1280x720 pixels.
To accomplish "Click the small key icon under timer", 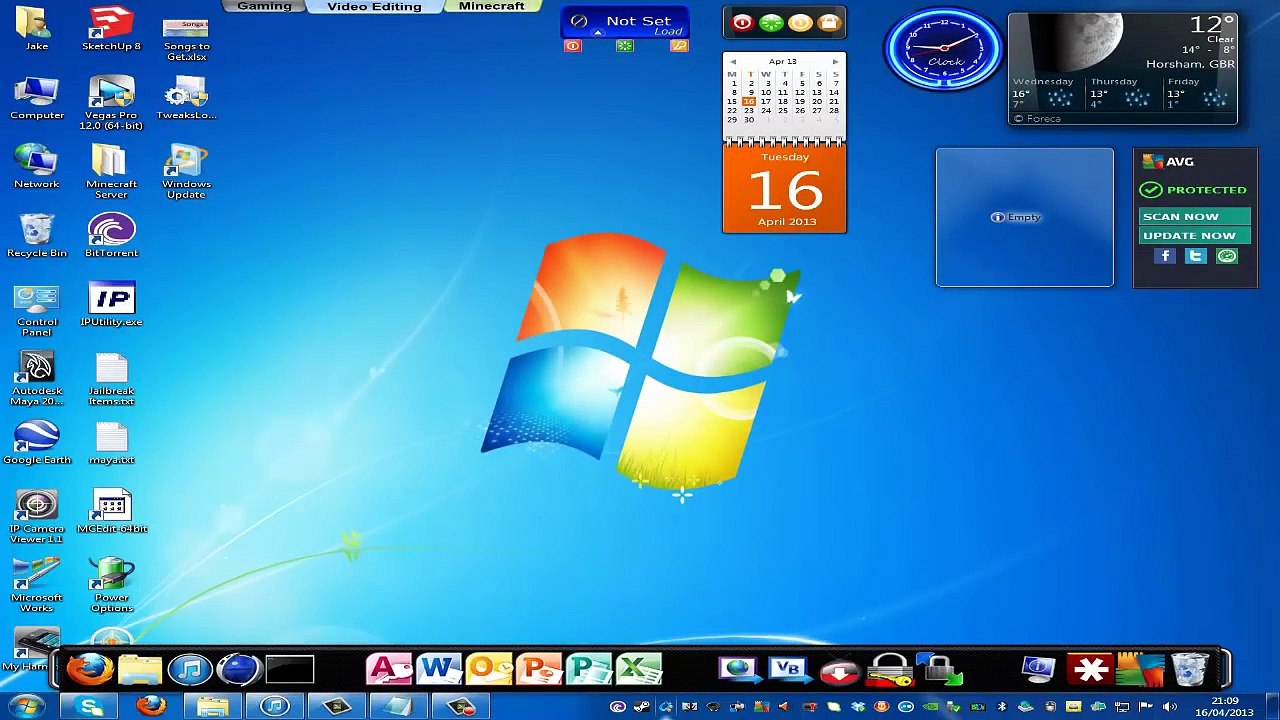I will coord(679,46).
